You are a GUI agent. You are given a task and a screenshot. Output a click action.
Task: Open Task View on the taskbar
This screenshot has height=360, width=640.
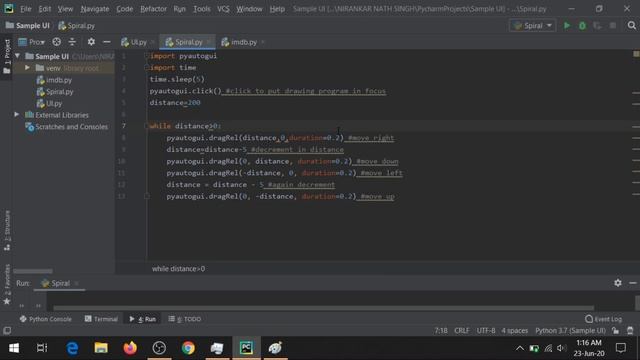42,348
